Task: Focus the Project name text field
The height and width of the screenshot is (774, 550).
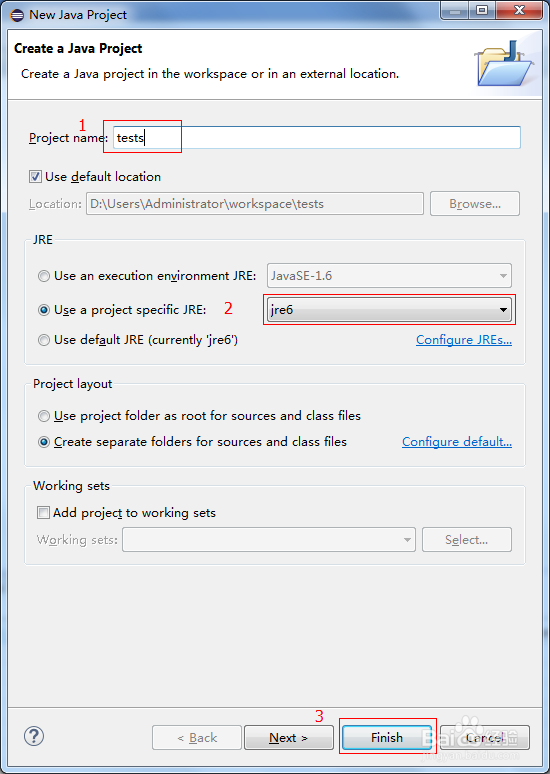Action: coord(316,137)
